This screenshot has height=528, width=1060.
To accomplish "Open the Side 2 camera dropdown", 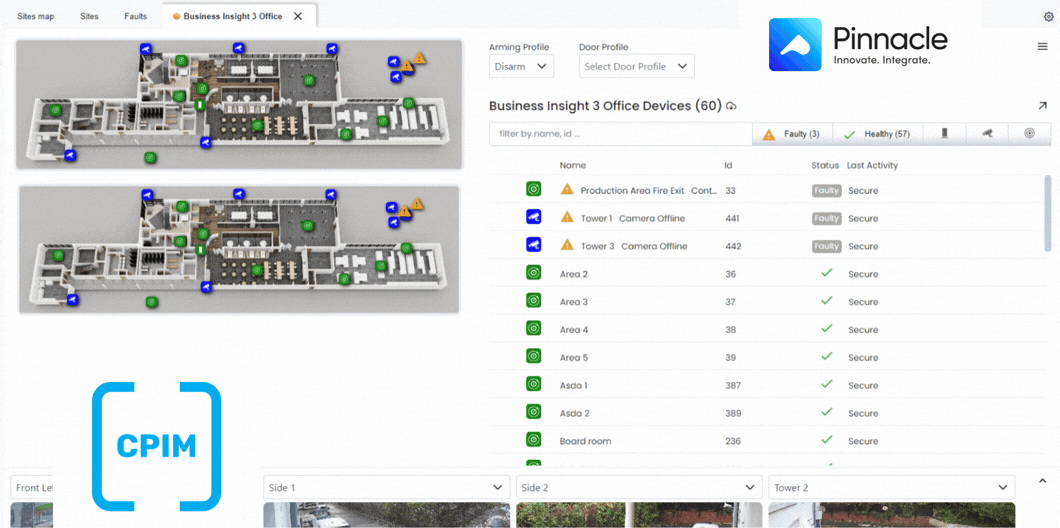I will coord(639,487).
